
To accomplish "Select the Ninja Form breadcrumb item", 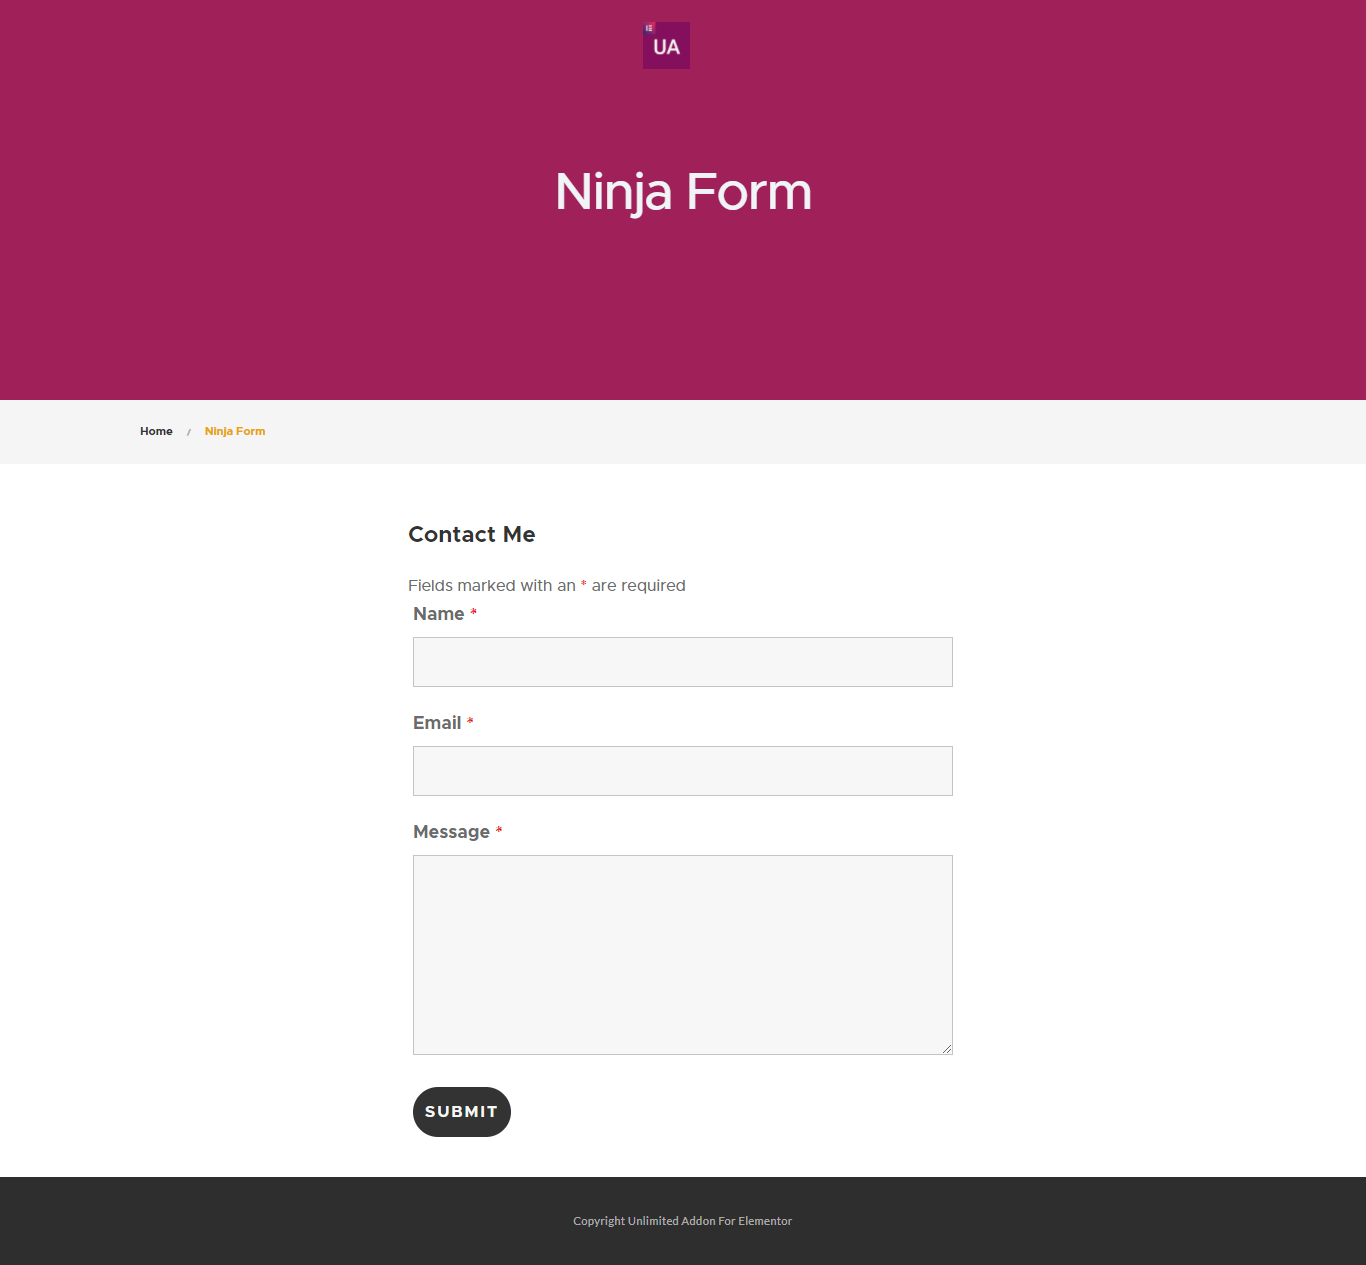I will [x=235, y=431].
